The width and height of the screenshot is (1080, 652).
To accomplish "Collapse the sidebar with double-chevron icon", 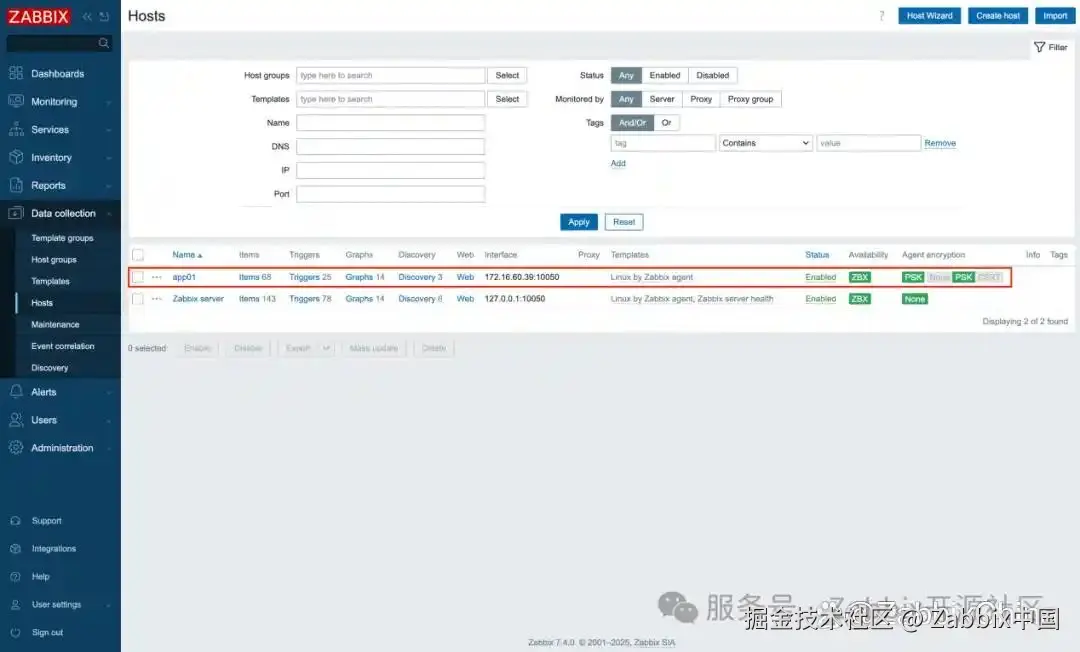I will (x=87, y=17).
